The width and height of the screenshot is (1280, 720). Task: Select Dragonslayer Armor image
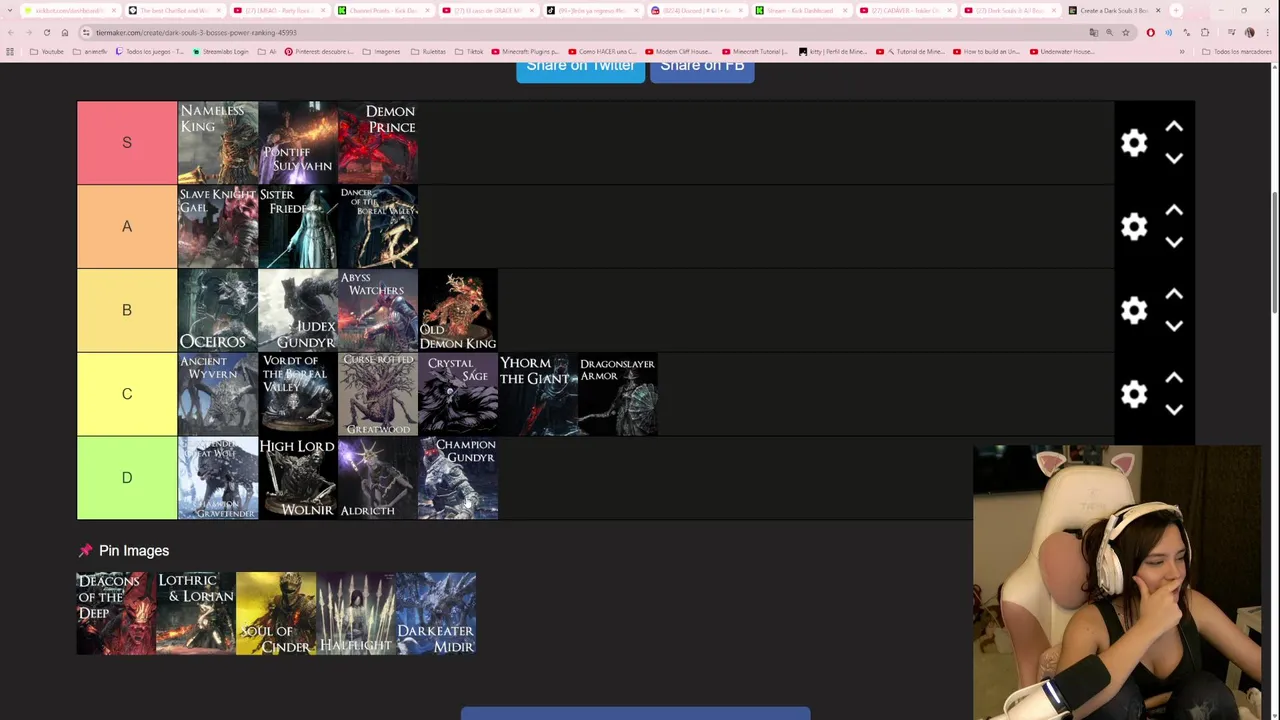point(618,394)
